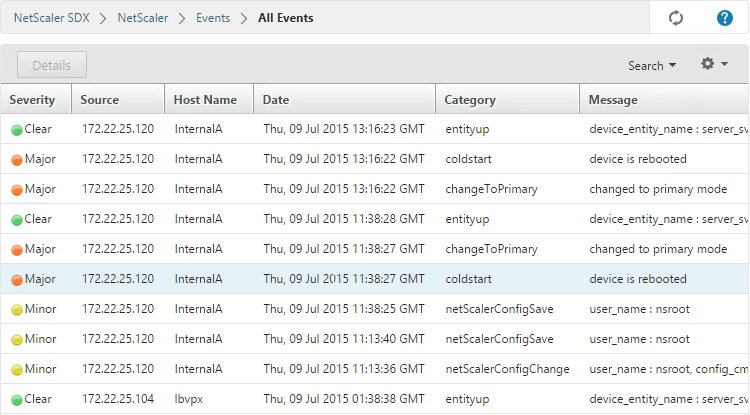Click the refresh icon in the top bar
The width and height of the screenshot is (750, 415).
point(675,18)
